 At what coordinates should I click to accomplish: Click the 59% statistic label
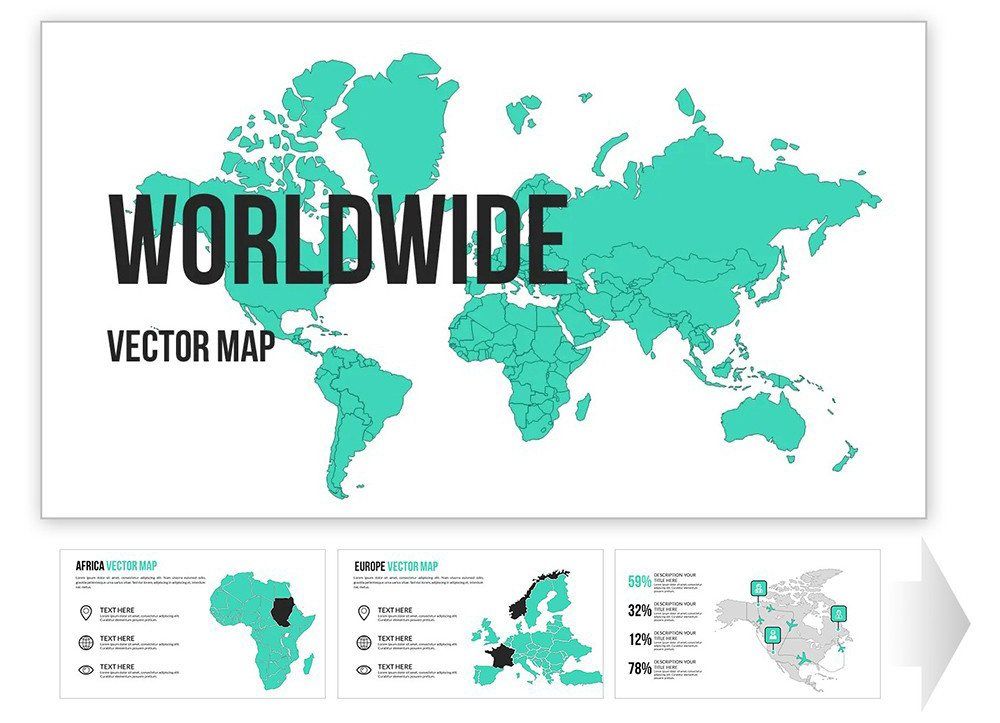click(x=640, y=581)
